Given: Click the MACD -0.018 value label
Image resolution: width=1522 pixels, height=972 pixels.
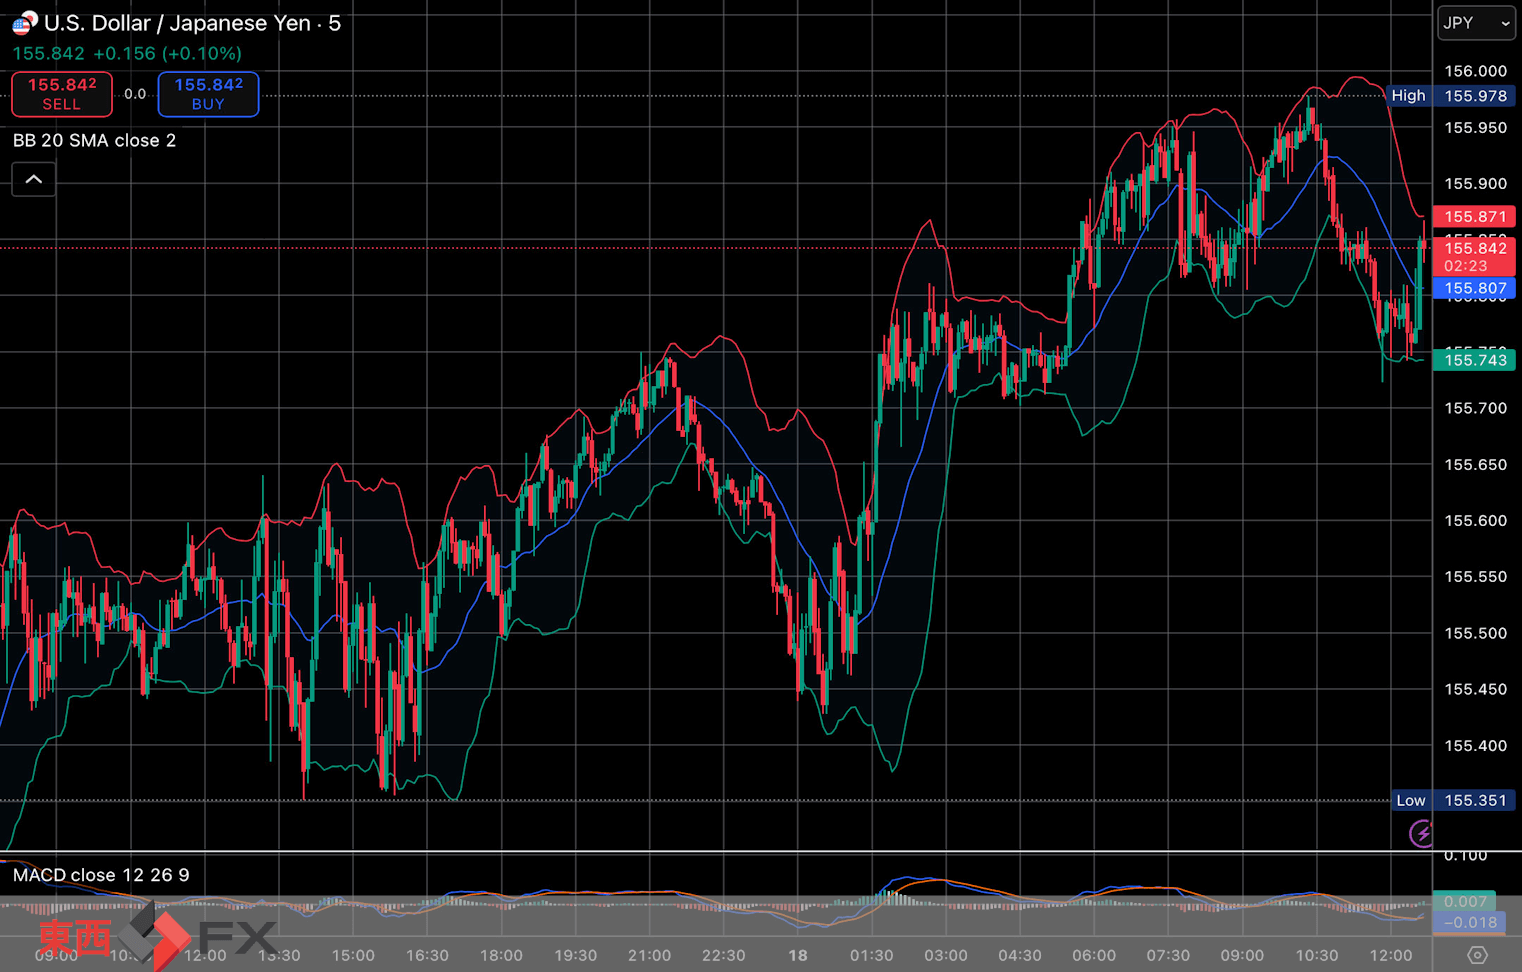Looking at the screenshot, I should 1464,922.
